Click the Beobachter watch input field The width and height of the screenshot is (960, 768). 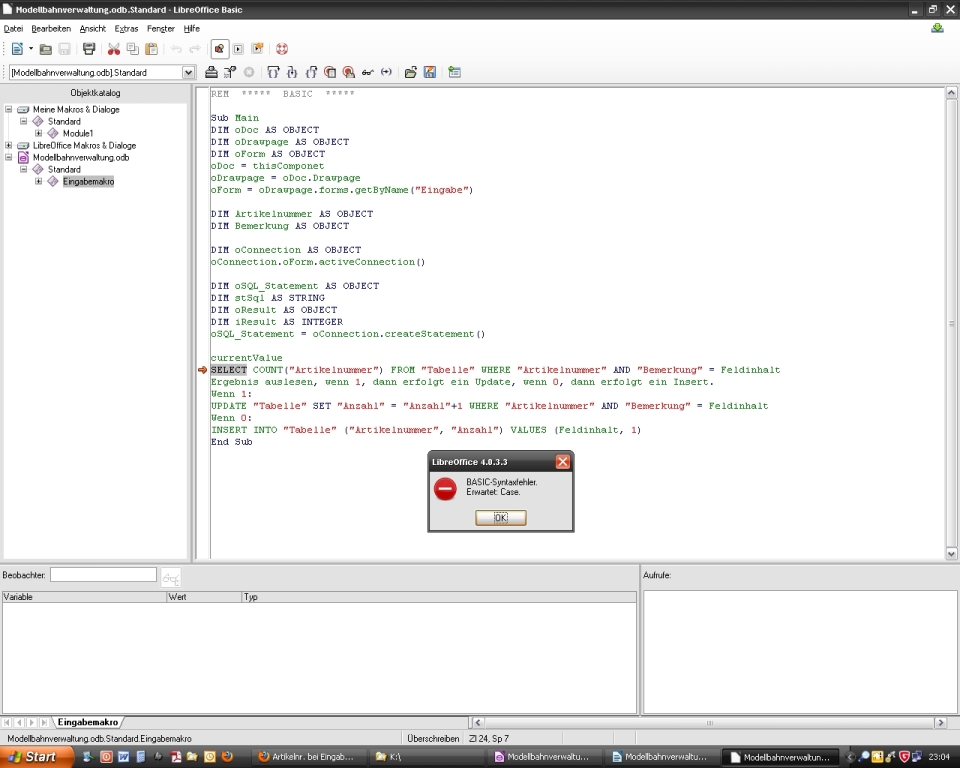click(x=103, y=574)
